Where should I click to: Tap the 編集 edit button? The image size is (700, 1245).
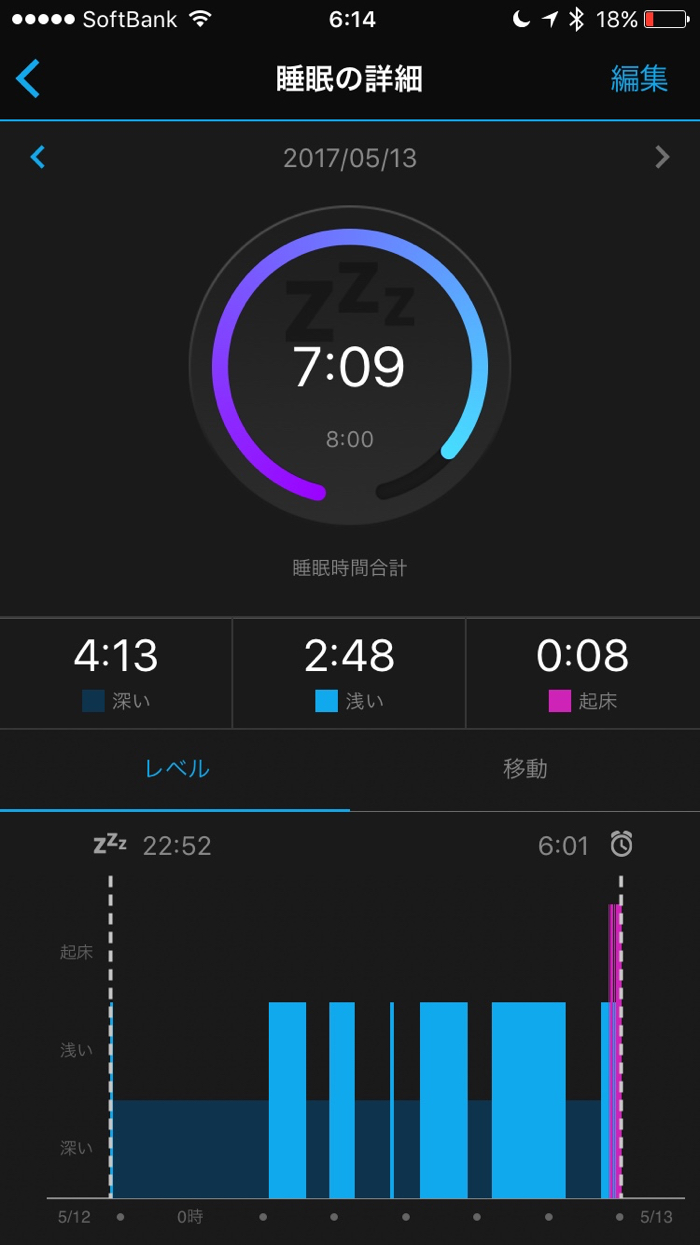[x=639, y=79]
